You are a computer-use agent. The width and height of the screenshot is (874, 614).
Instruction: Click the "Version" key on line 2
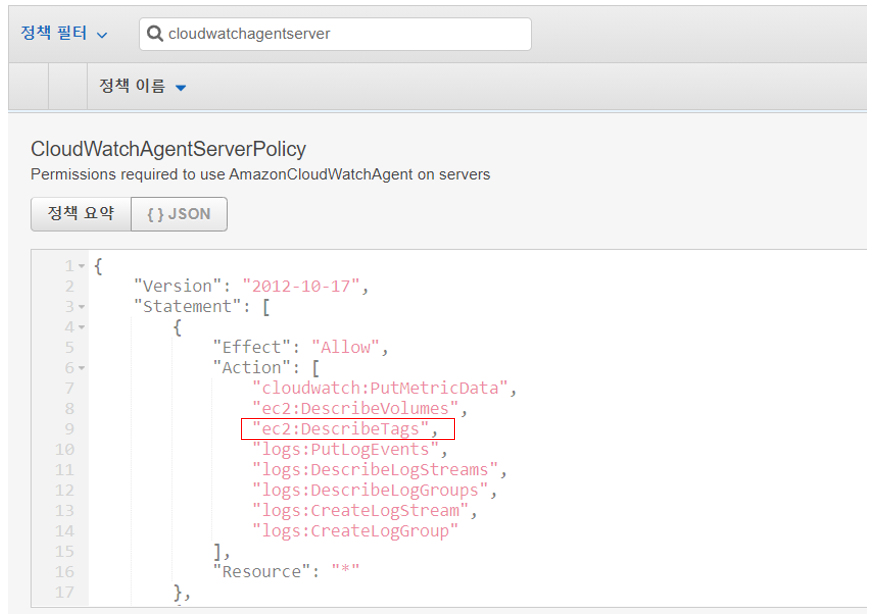[x=178, y=286]
